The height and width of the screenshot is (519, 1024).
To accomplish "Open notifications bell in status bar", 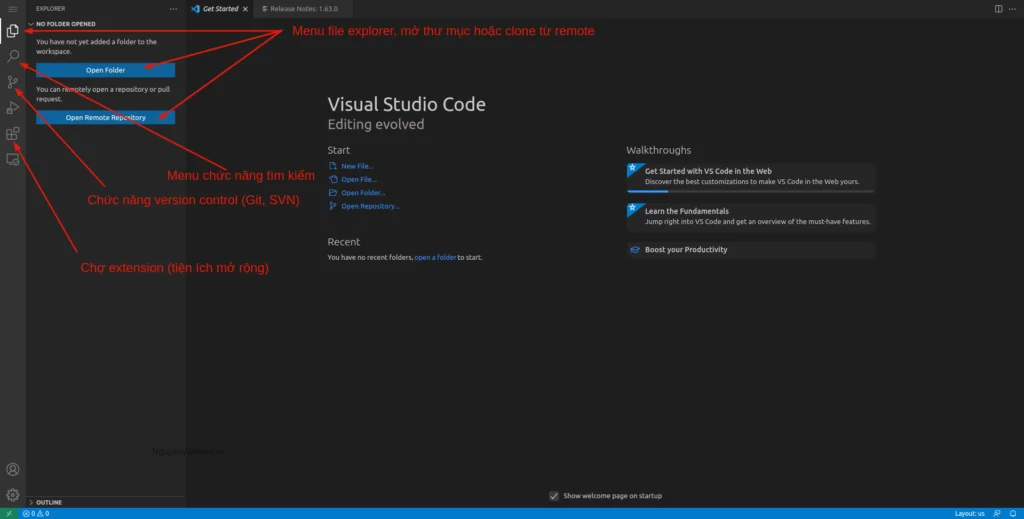I will pos(1013,514).
